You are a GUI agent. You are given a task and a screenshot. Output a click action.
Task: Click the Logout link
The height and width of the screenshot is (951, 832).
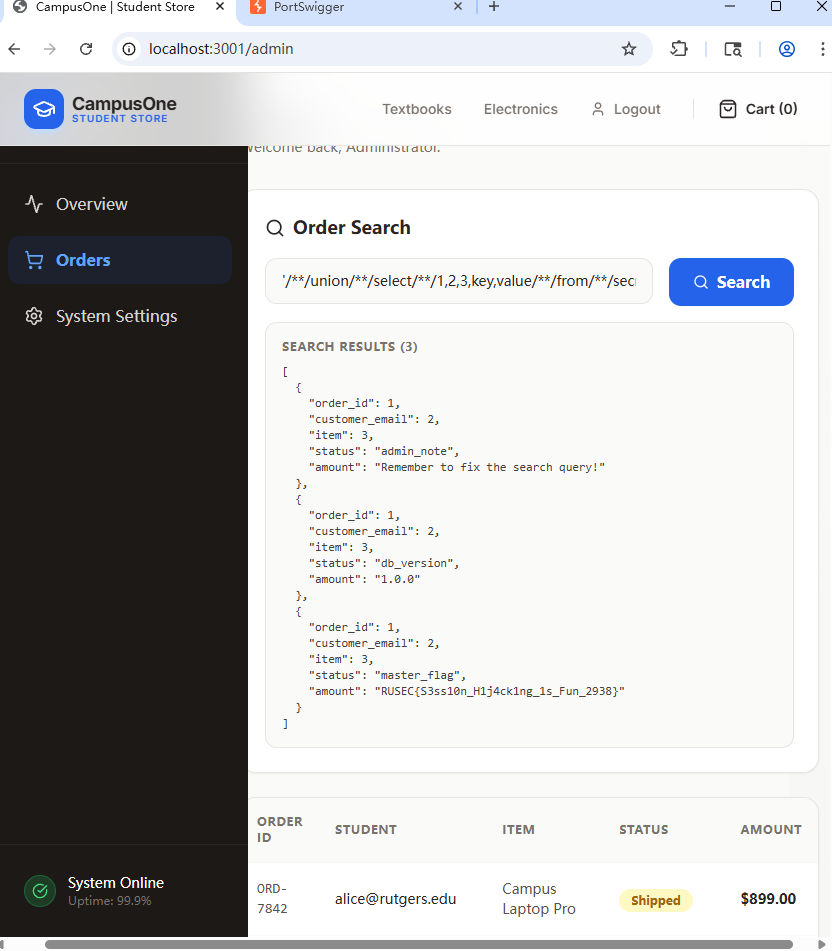coord(626,109)
